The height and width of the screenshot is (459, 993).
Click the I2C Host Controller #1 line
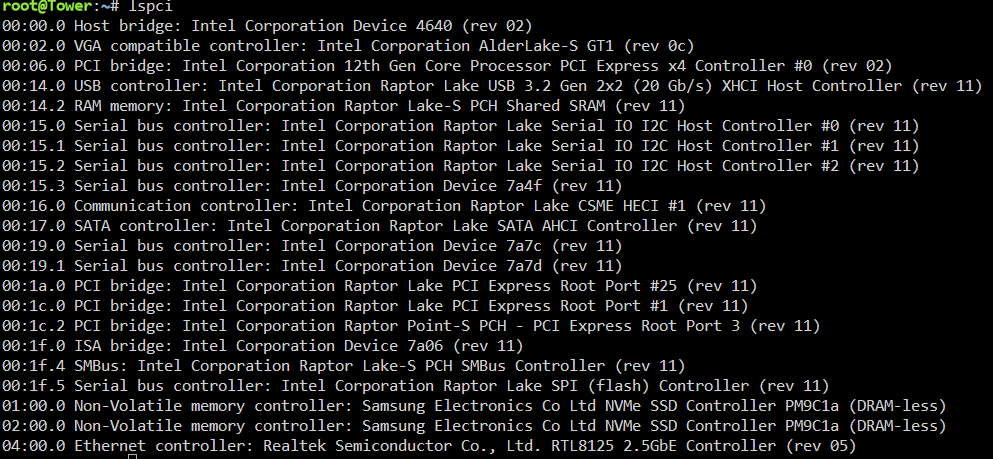tap(460, 146)
